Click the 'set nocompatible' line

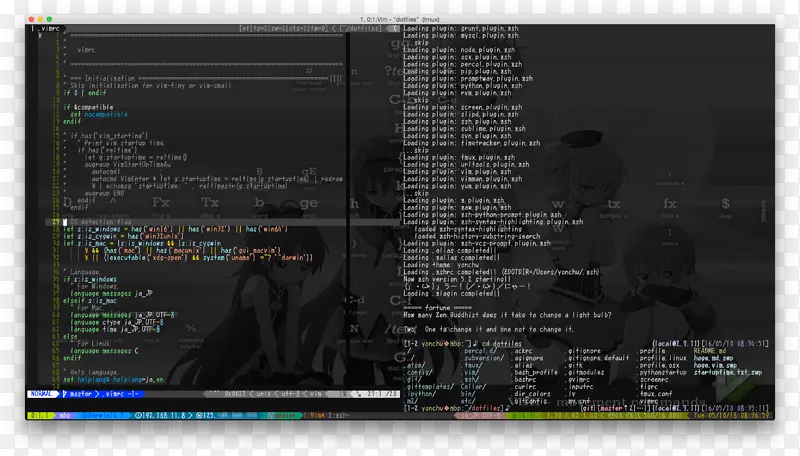99,115
